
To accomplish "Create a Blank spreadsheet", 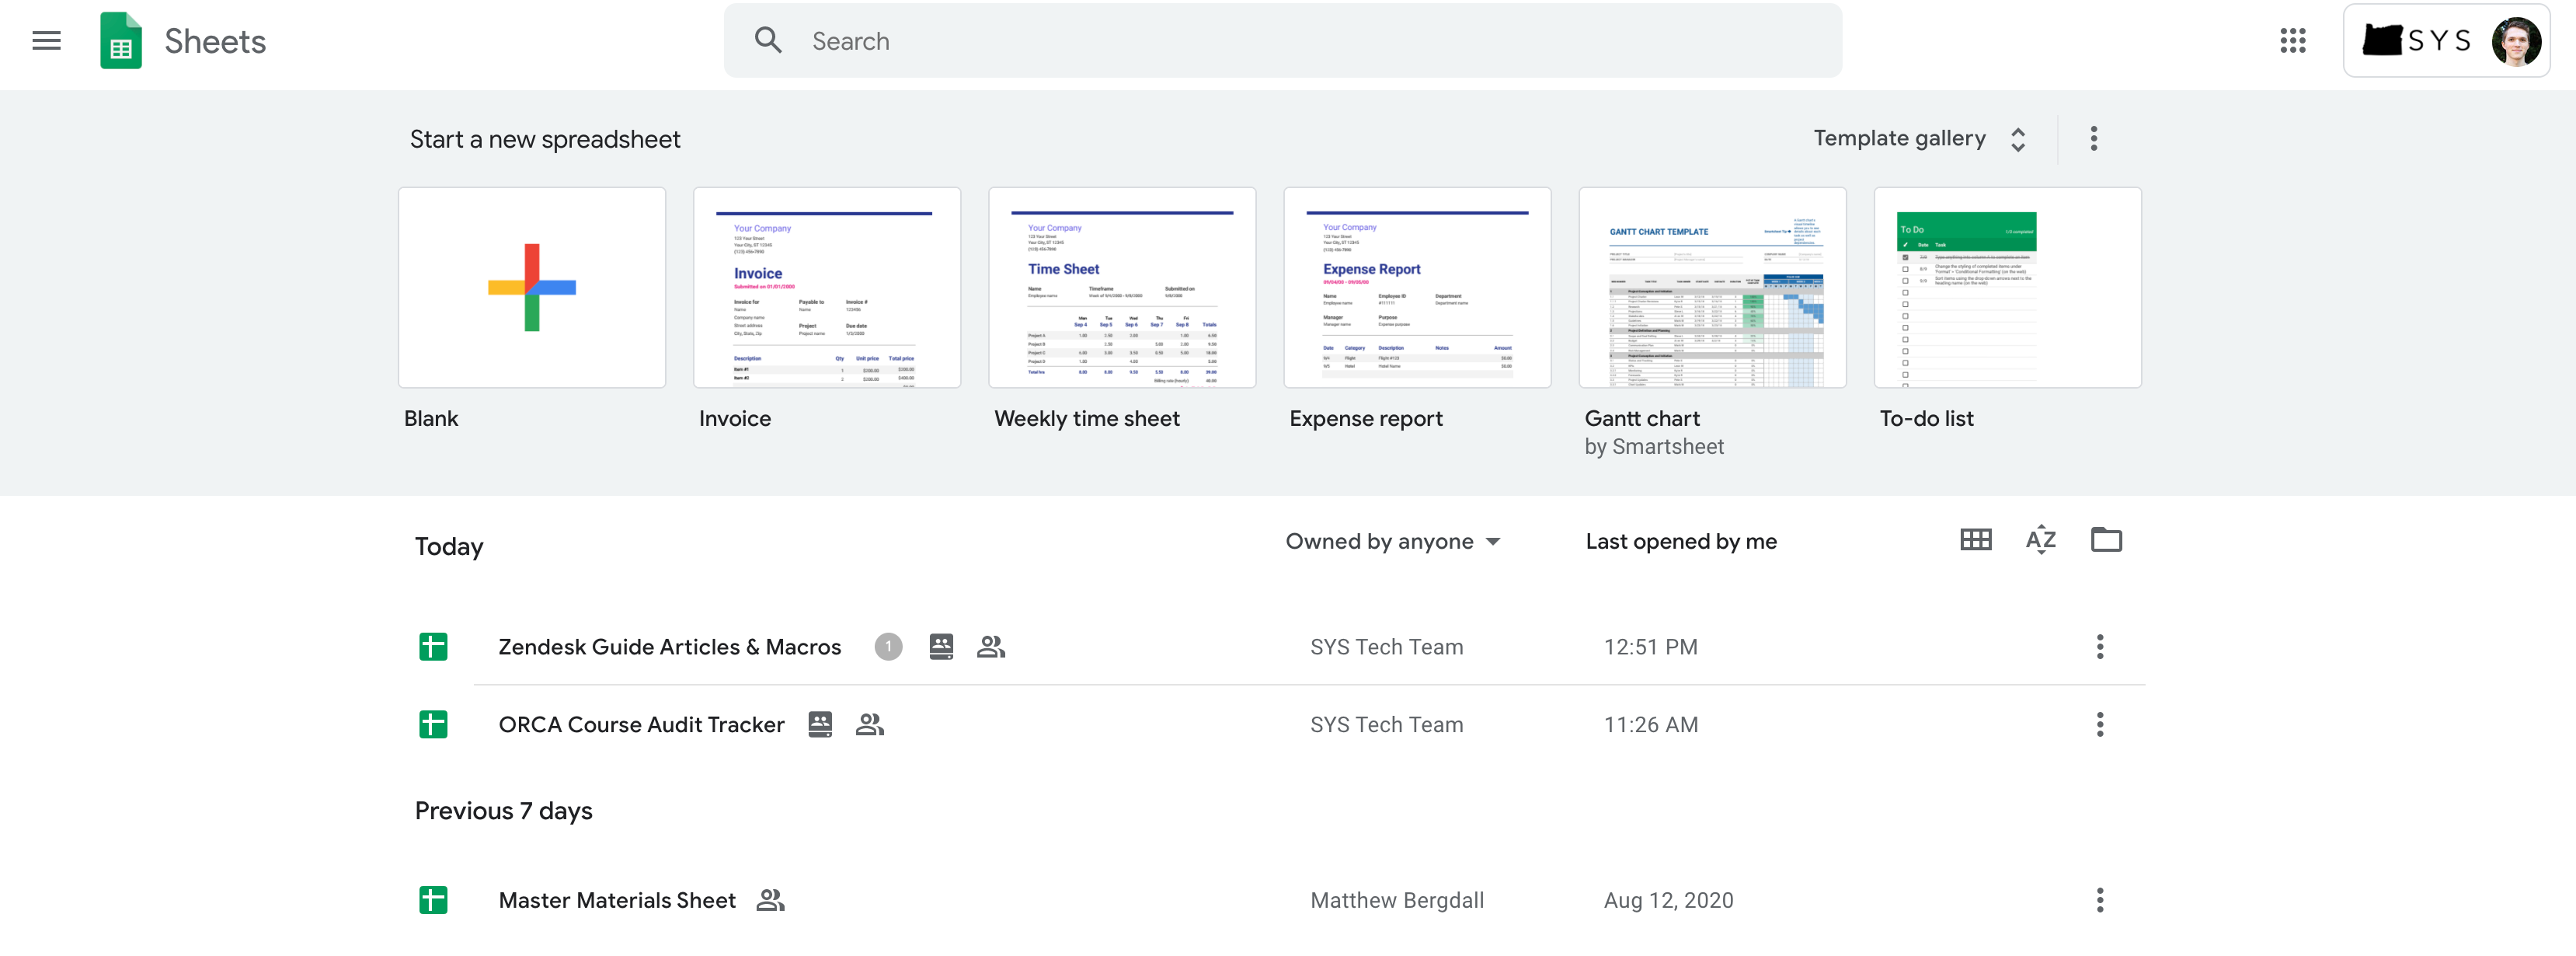I will coord(531,288).
